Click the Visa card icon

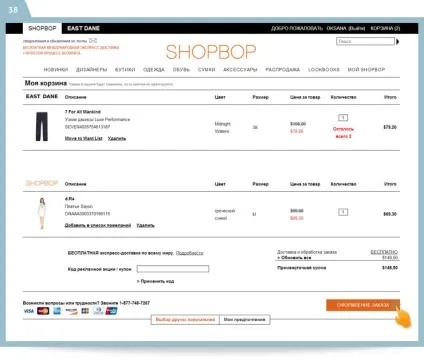click(29, 311)
